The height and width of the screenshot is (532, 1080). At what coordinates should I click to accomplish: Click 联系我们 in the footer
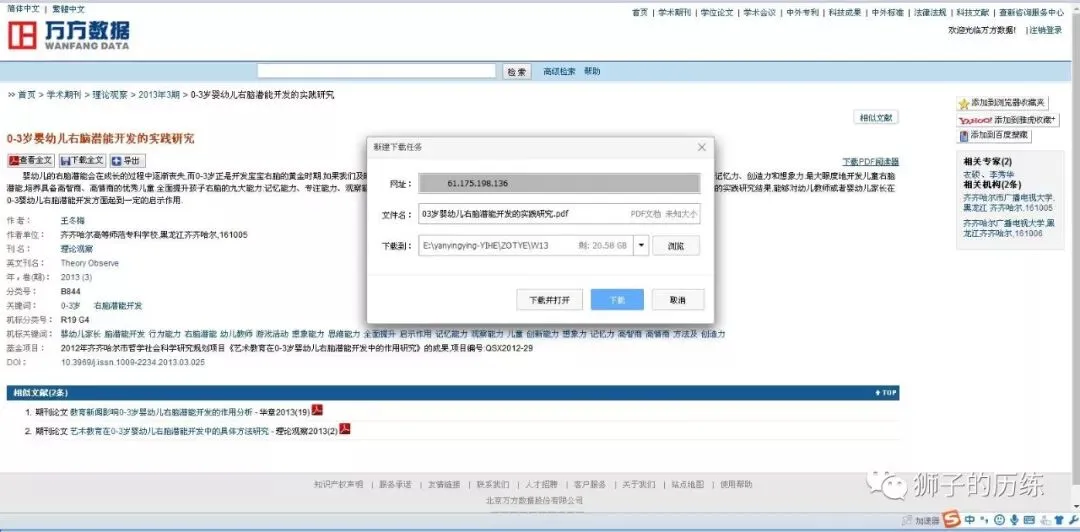[493, 484]
